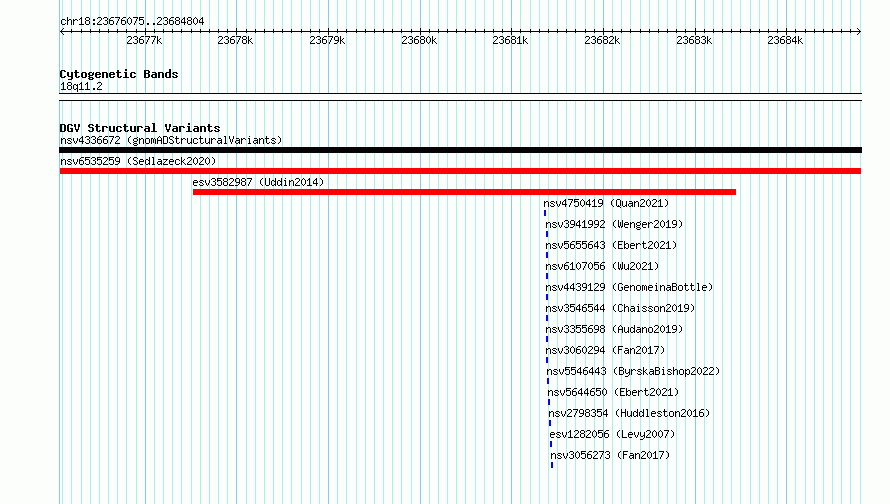The height and width of the screenshot is (504, 890).
Task: Open variant nsv5546443 (ByrskaBishop2022)
Action: [633, 371]
